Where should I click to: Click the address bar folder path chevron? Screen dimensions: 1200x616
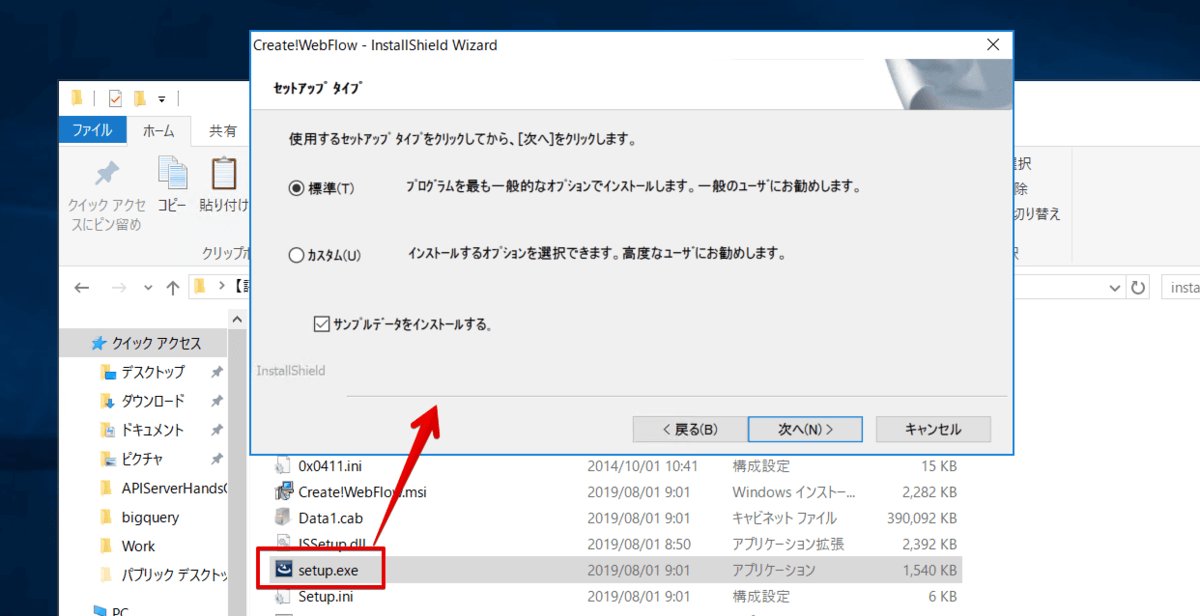click(x=222, y=287)
